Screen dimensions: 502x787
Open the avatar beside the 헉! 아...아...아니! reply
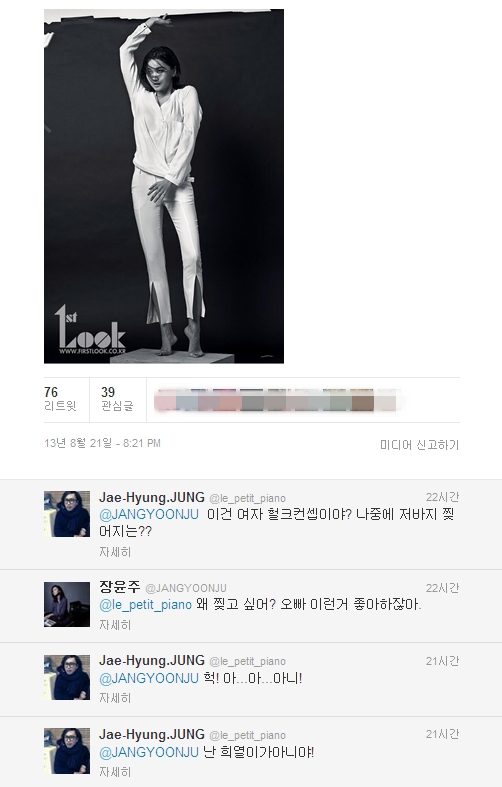67,678
